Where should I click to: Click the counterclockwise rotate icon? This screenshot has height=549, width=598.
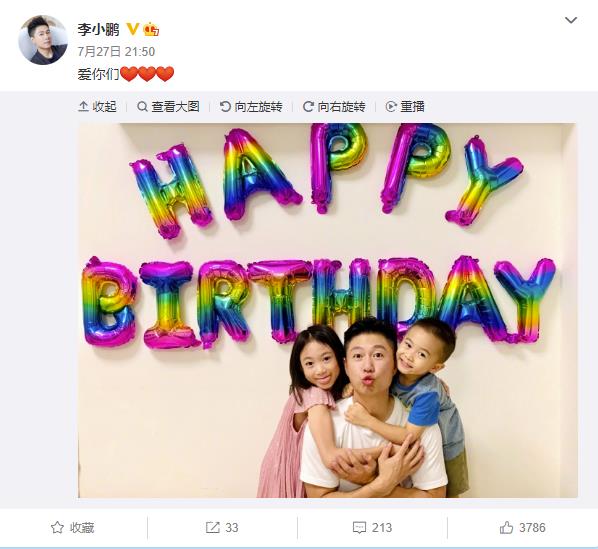[225, 106]
